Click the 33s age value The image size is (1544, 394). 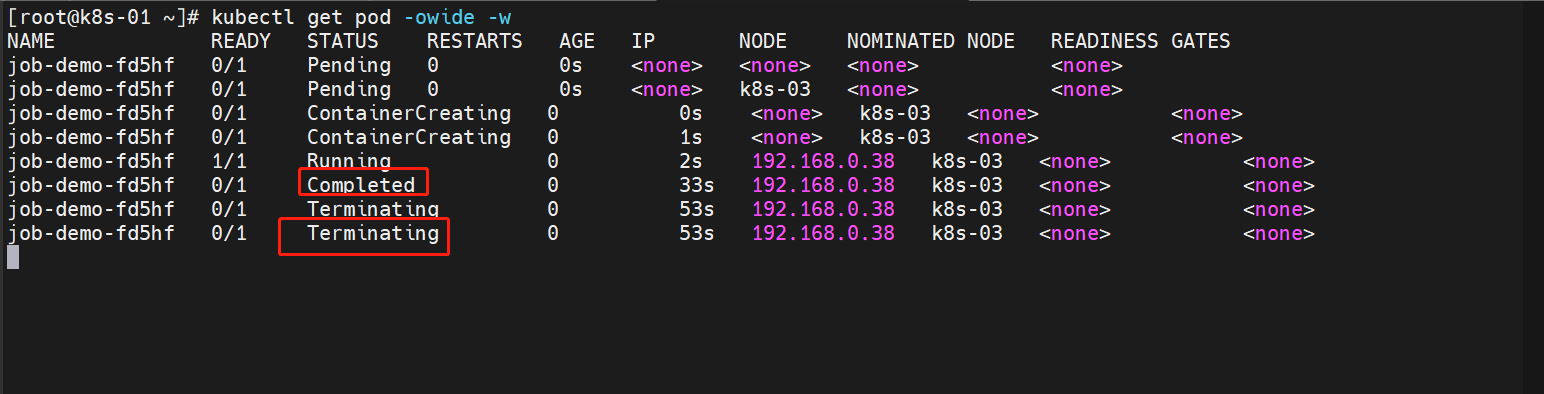pyautogui.click(x=696, y=185)
